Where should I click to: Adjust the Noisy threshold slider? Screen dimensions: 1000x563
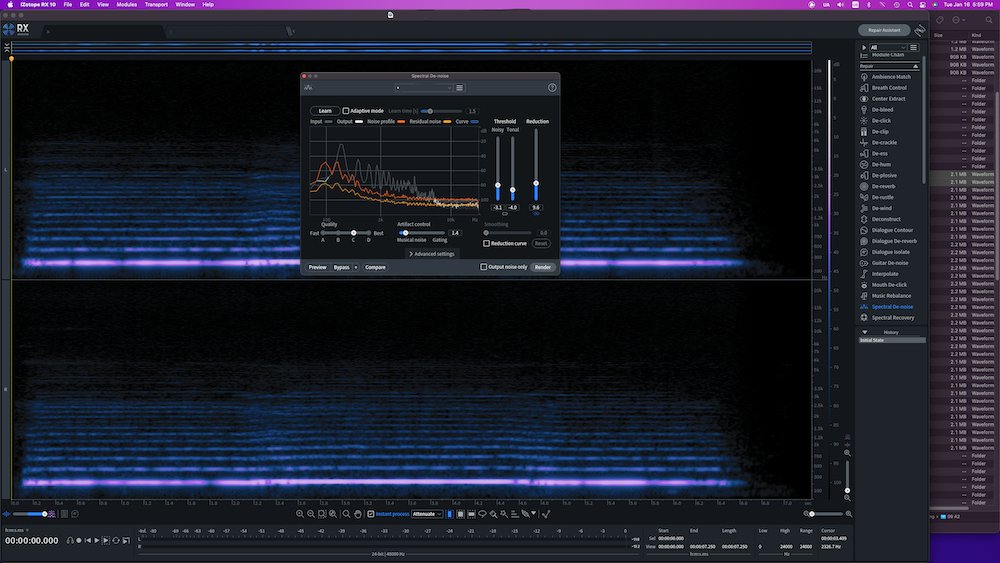pyautogui.click(x=498, y=185)
